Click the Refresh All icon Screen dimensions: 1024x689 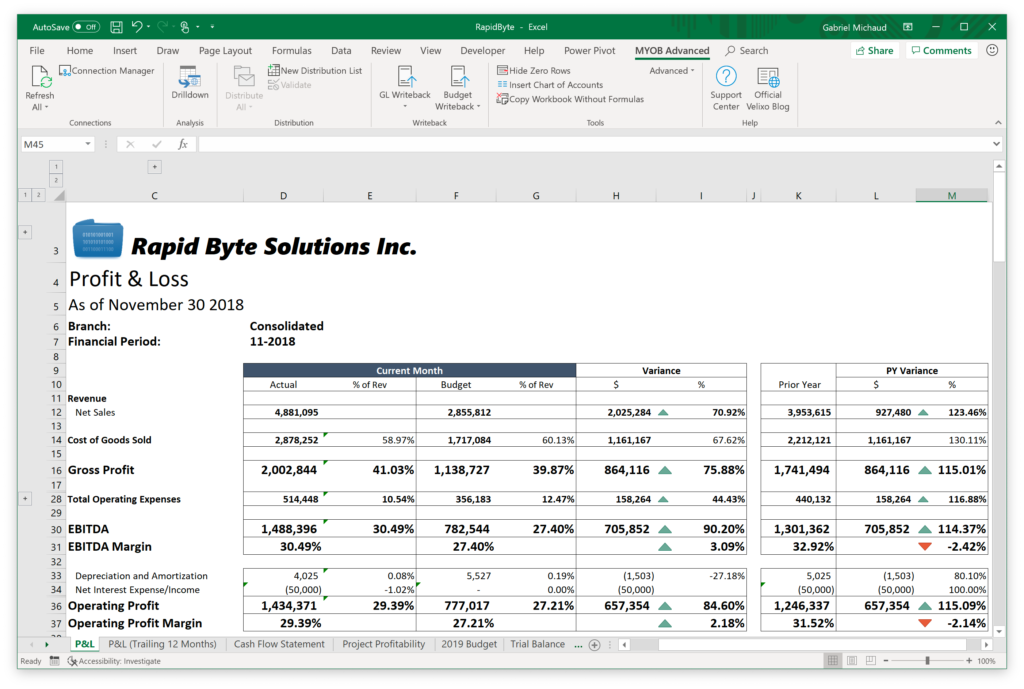point(40,88)
